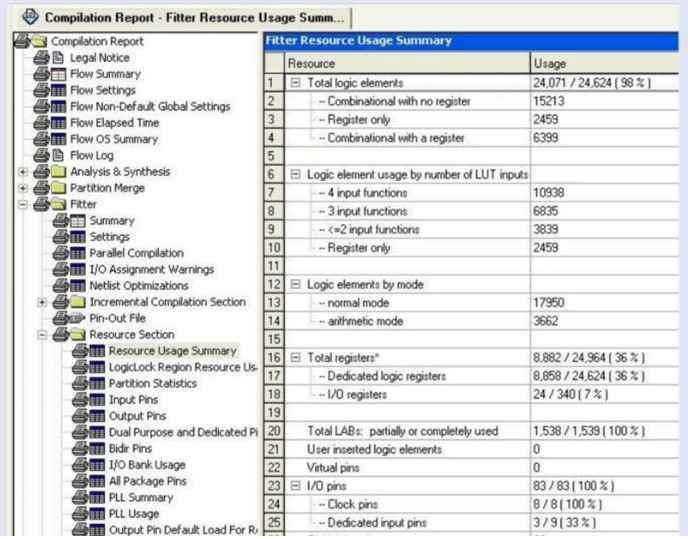
Task: Click the 15213 usage cell
Action: click(x=605, y=101)
